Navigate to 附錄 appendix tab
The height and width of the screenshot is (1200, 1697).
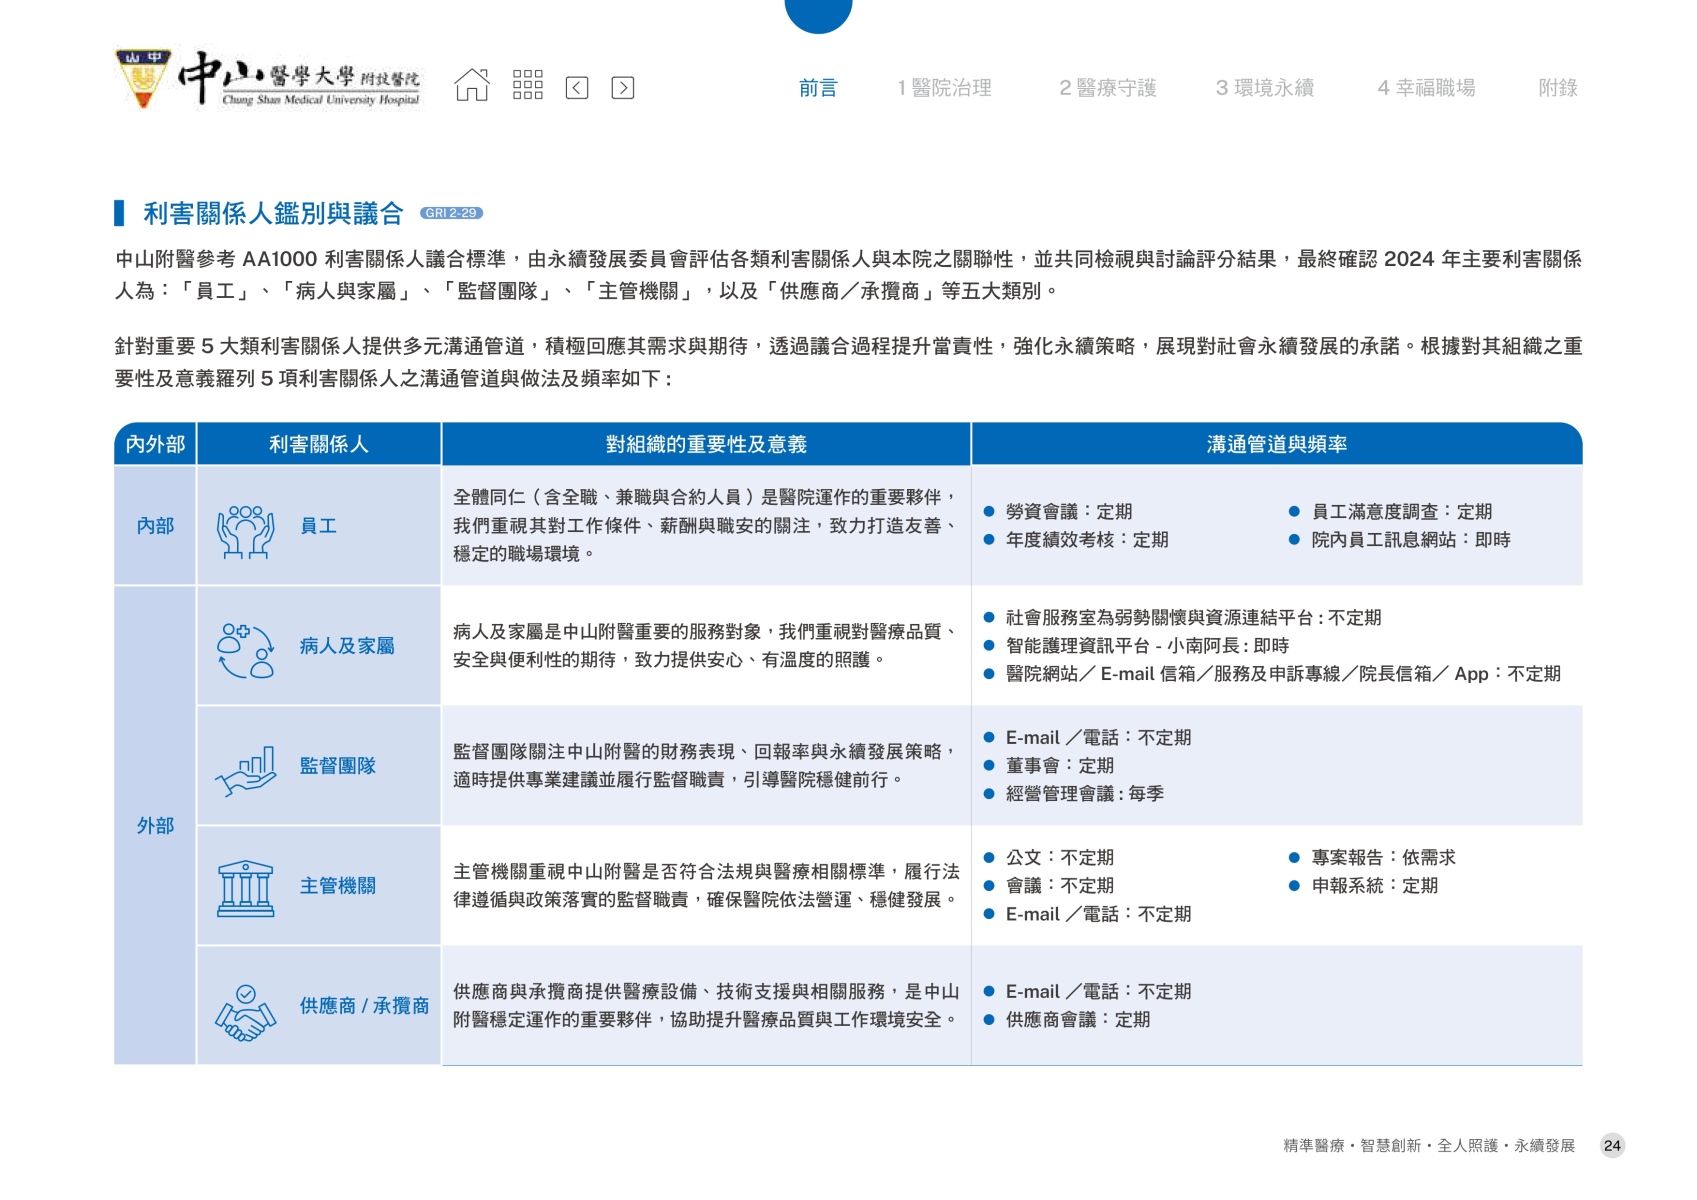click(1557, 88)
